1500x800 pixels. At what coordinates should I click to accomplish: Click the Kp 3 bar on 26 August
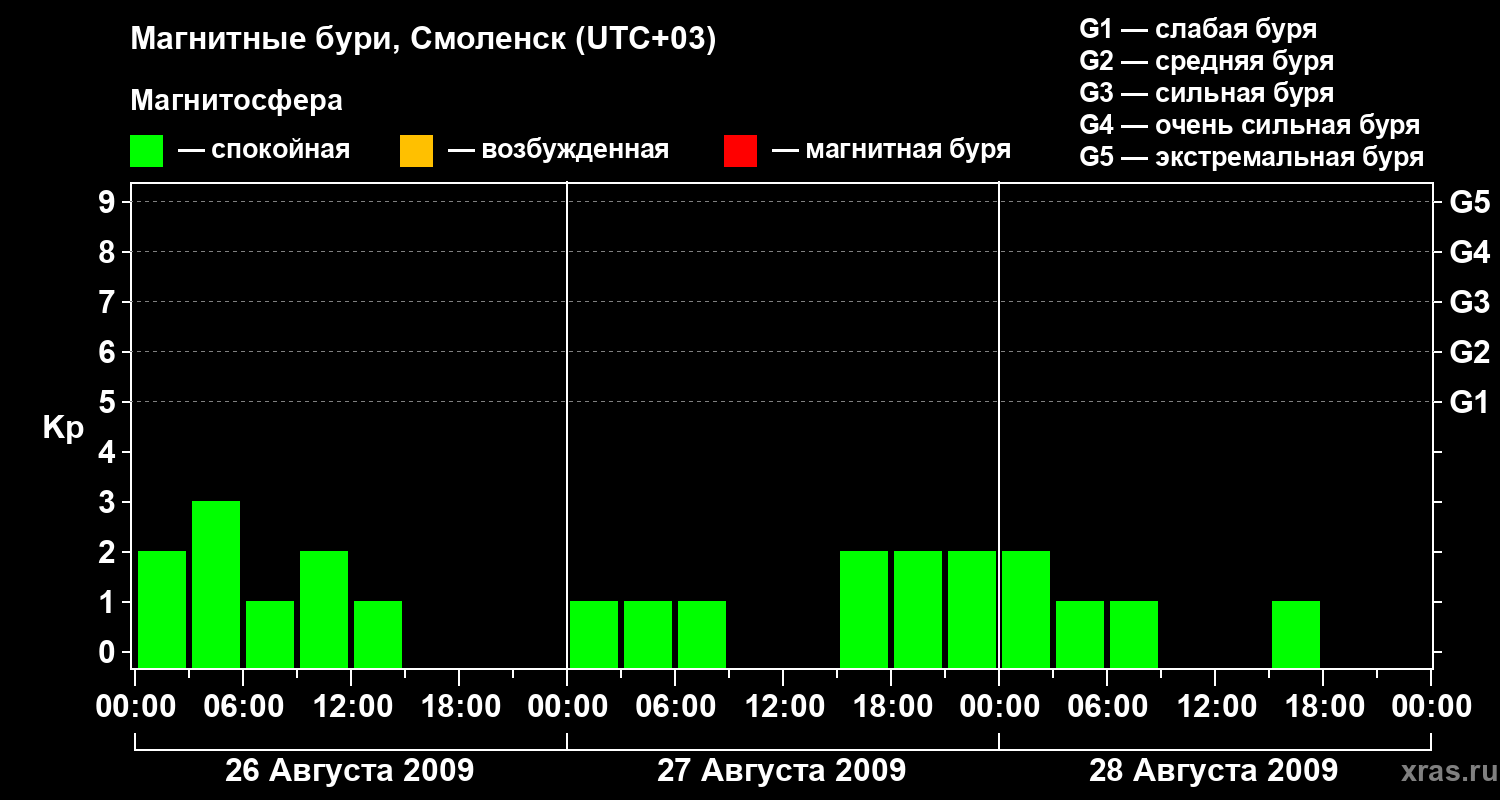216,584
